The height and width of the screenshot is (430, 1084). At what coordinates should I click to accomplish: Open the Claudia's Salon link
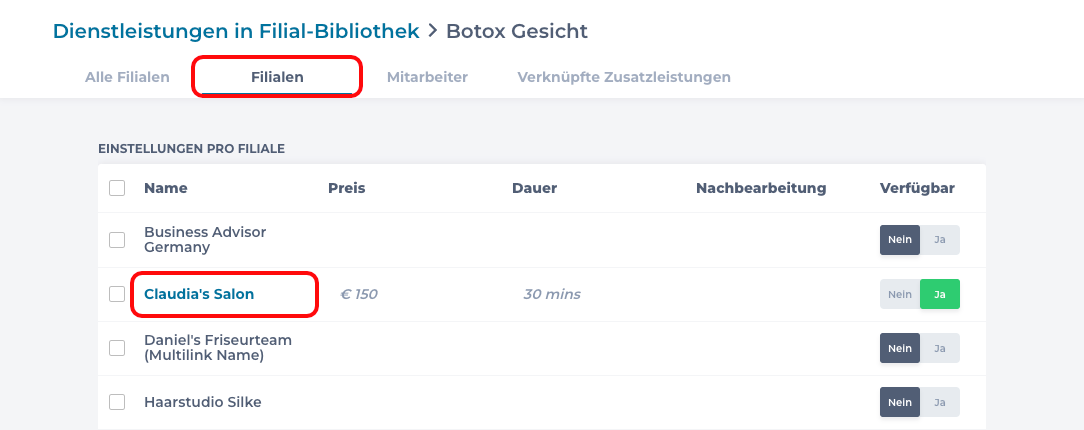[x=199, y=294]
